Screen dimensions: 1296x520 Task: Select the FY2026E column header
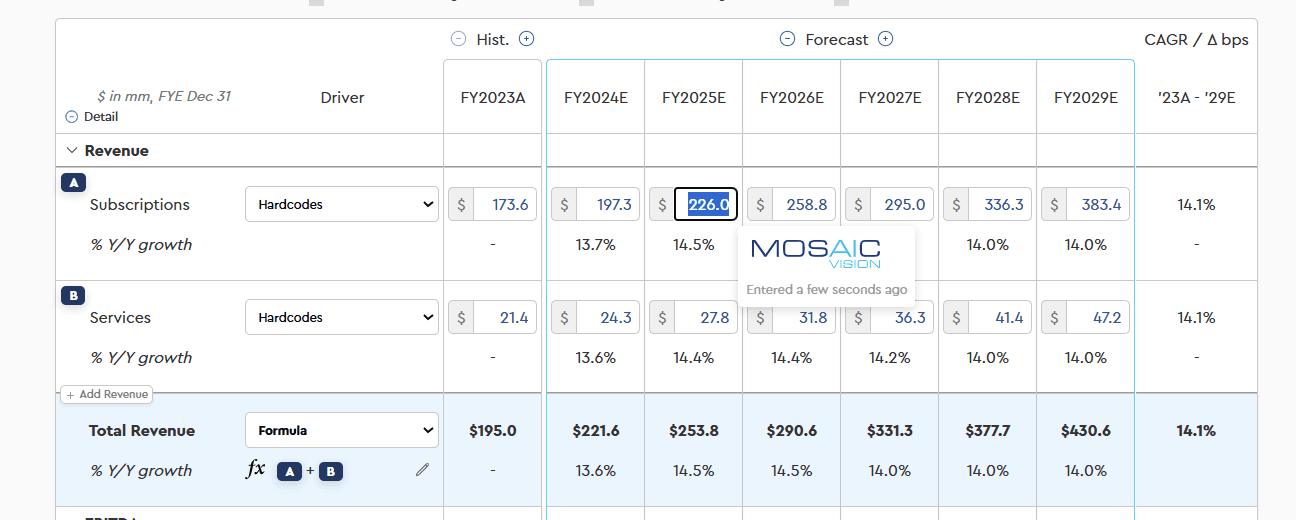click(x=791, y=98)
